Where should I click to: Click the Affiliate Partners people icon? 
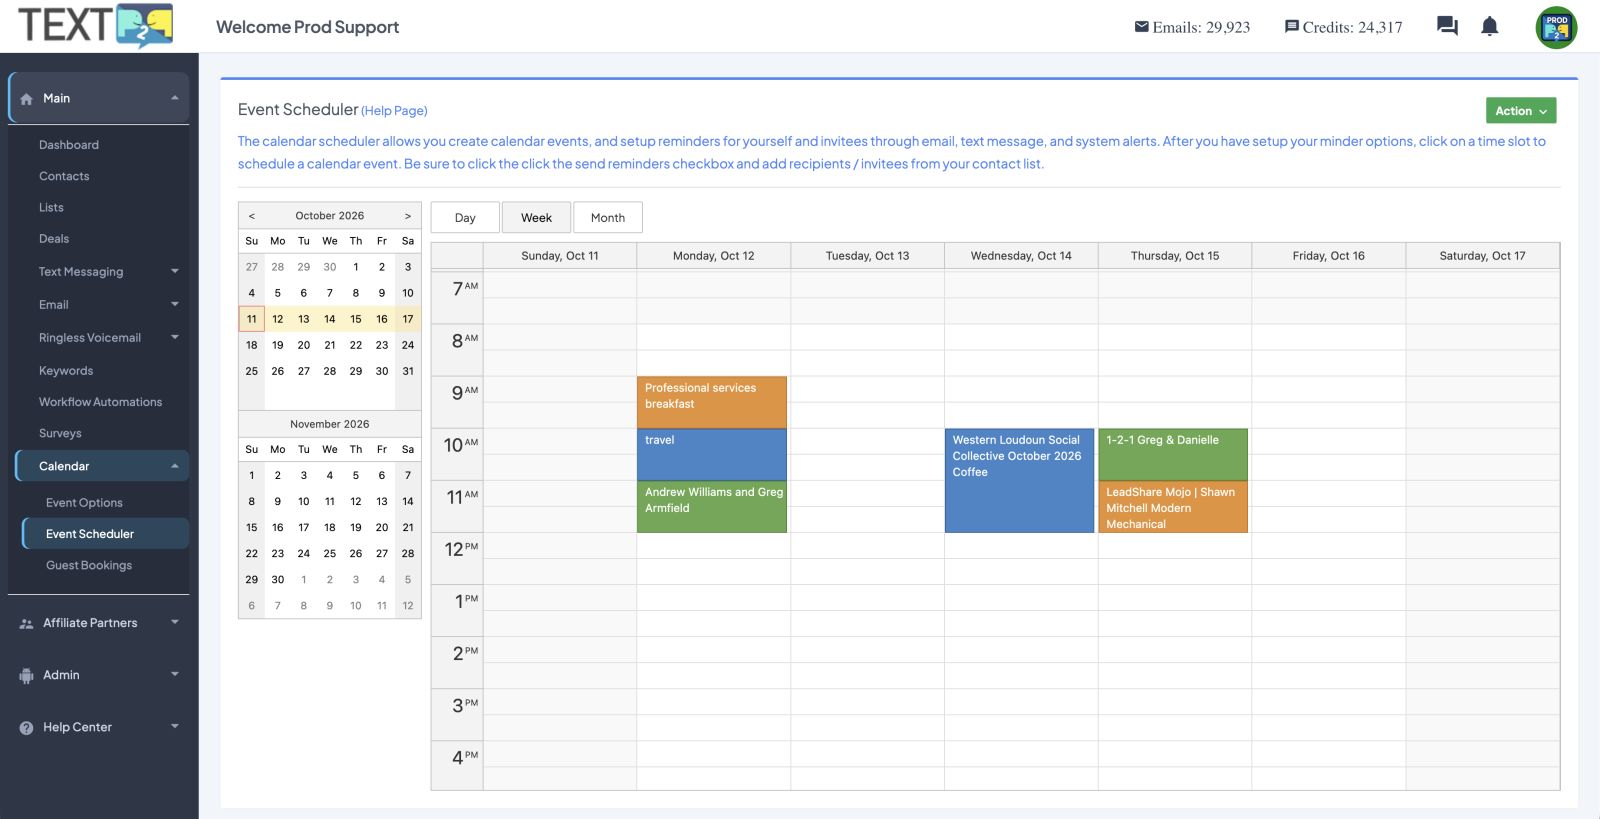(x=26, y=623)
